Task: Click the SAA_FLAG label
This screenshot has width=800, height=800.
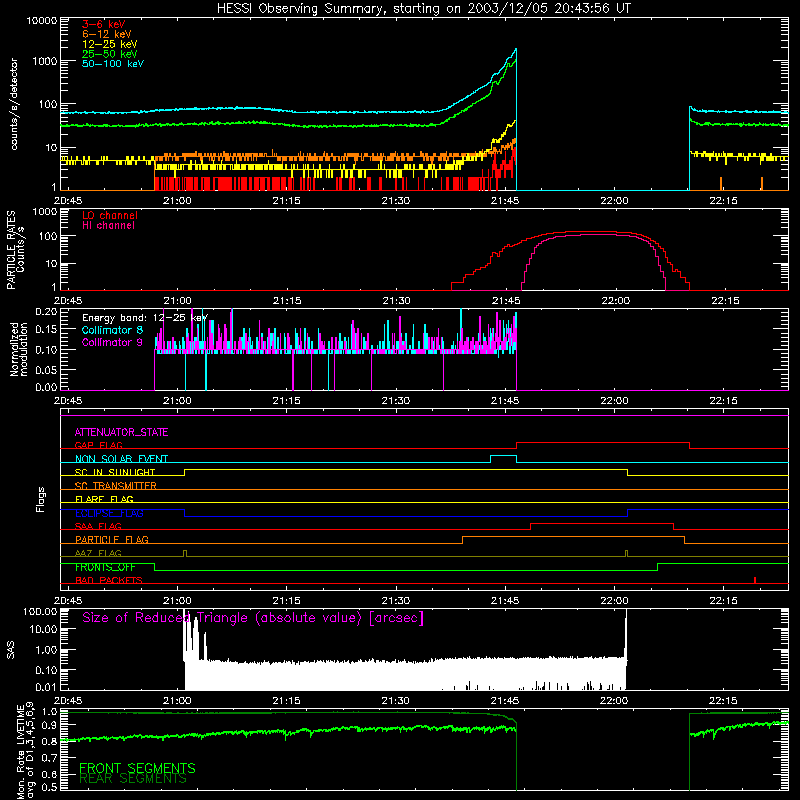Action: tap(98, 526)
